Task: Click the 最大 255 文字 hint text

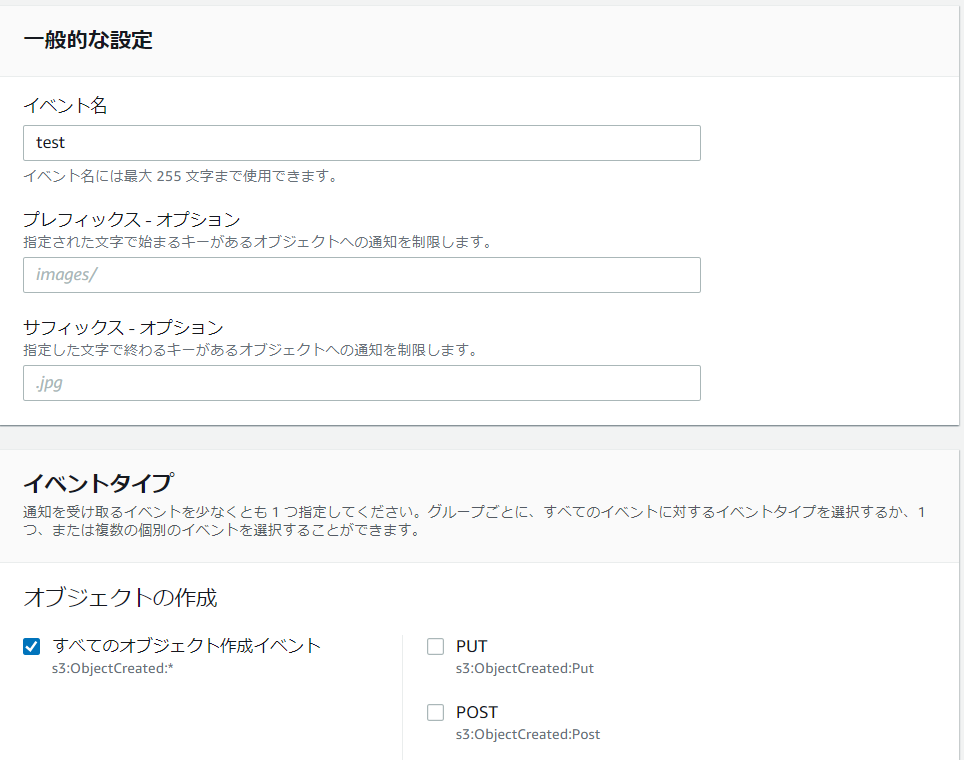Action: pos(181,176)
